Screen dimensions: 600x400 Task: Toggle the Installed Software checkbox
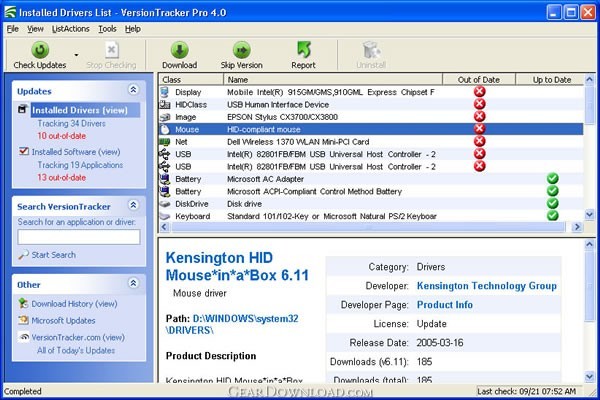pos(24,151)
